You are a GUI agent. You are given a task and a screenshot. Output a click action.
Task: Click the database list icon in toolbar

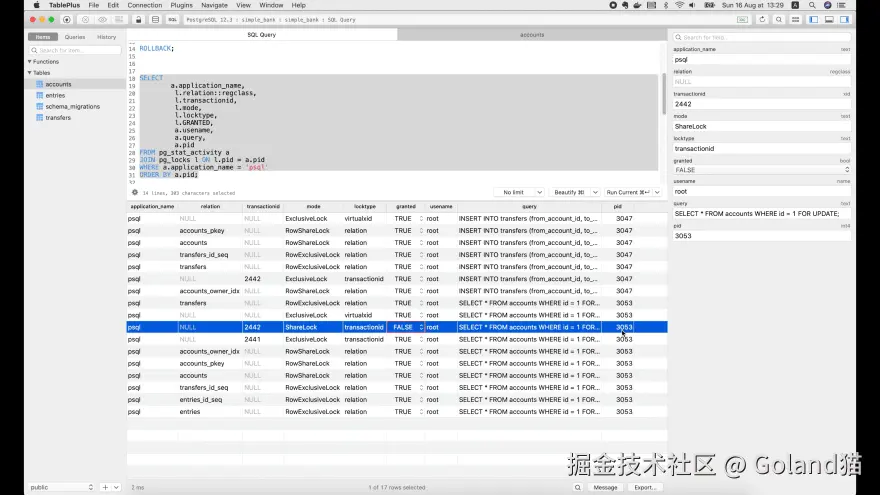tap(155, 20)
